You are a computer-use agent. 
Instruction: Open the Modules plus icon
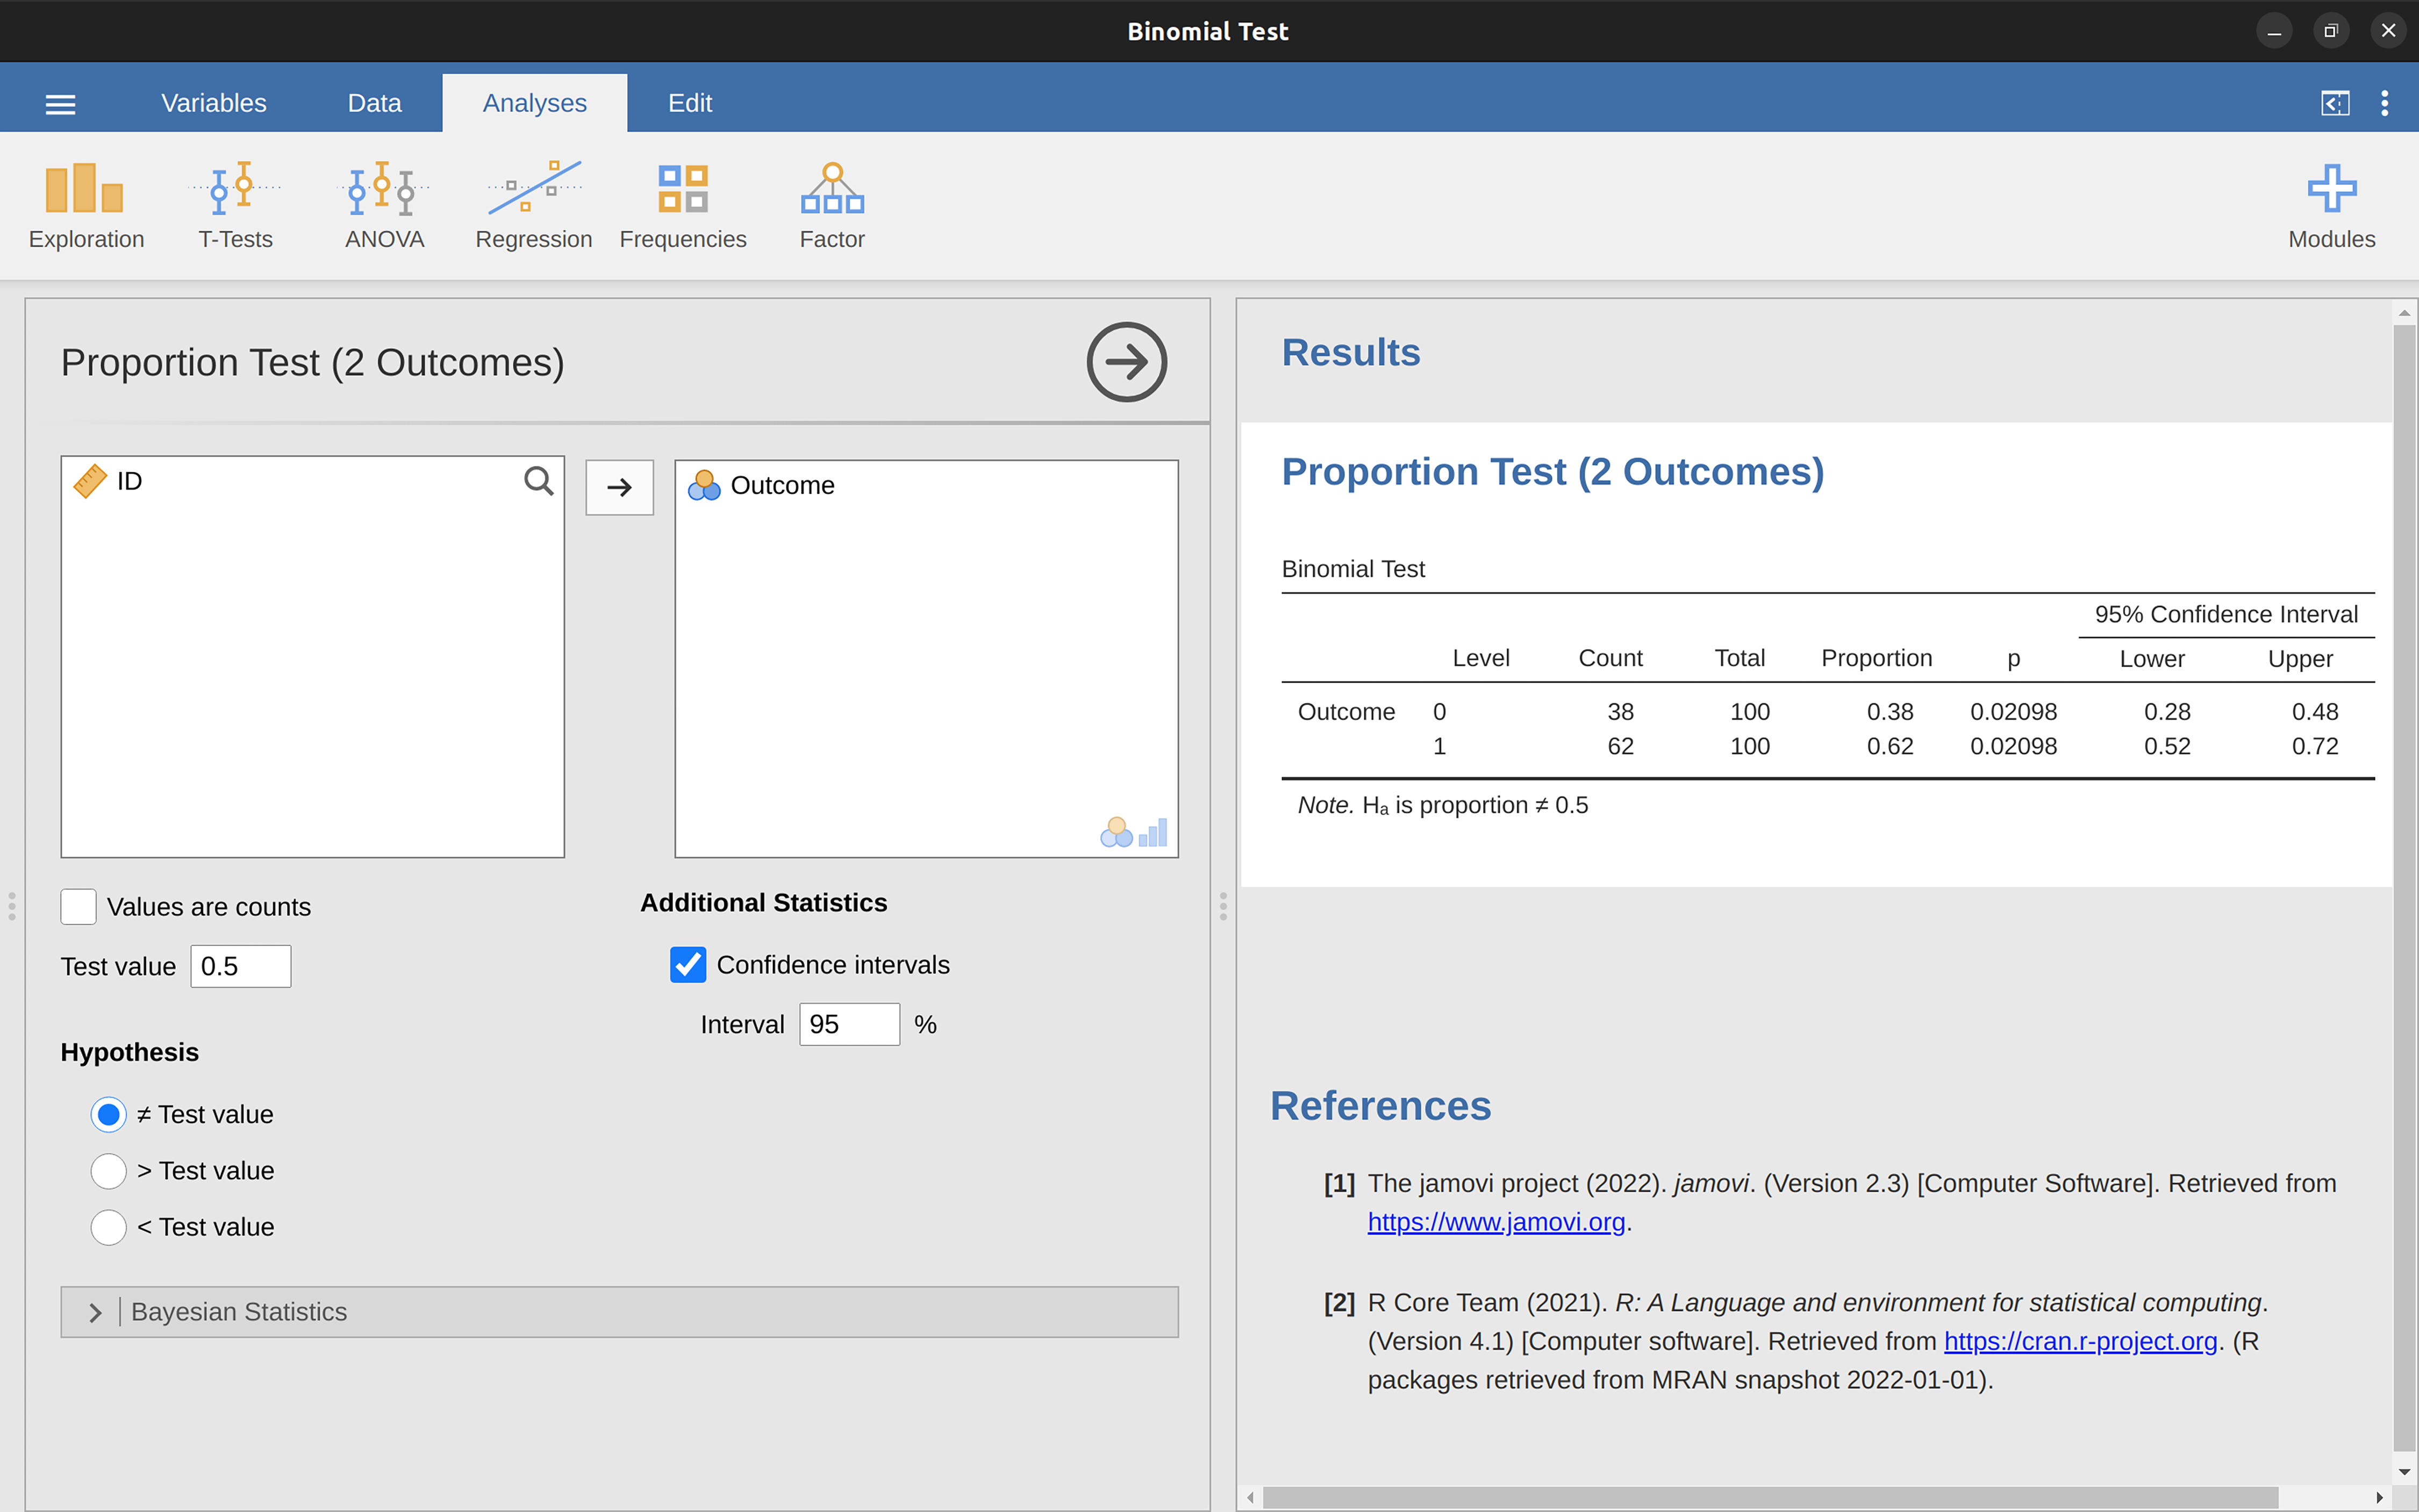pos(2330,205)
